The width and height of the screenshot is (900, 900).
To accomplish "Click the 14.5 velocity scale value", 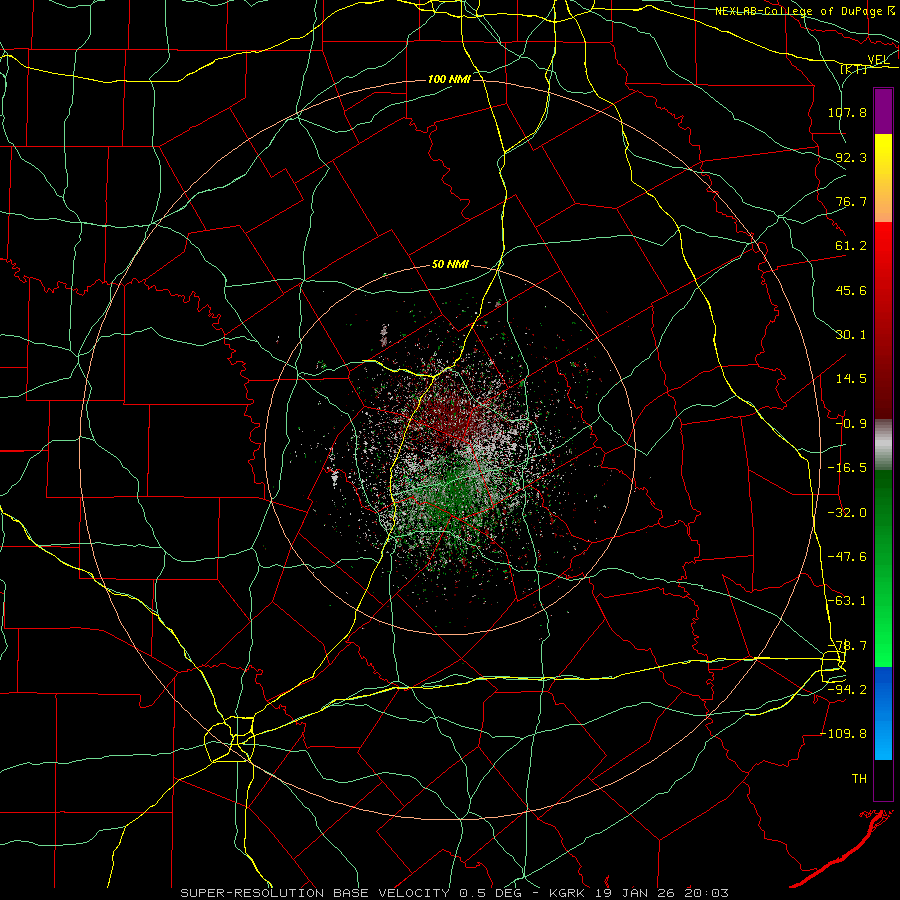I will pos(851,379).
